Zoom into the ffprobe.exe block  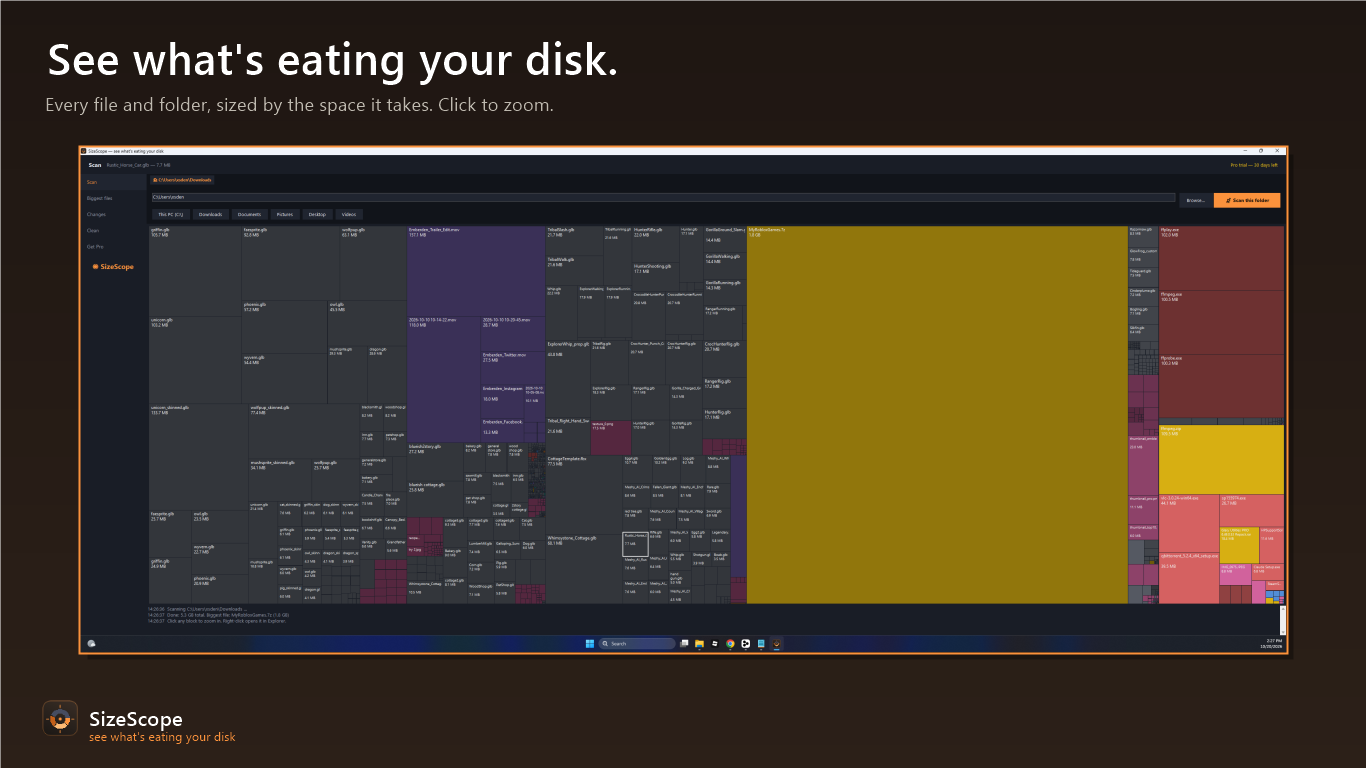[1221, 388]
